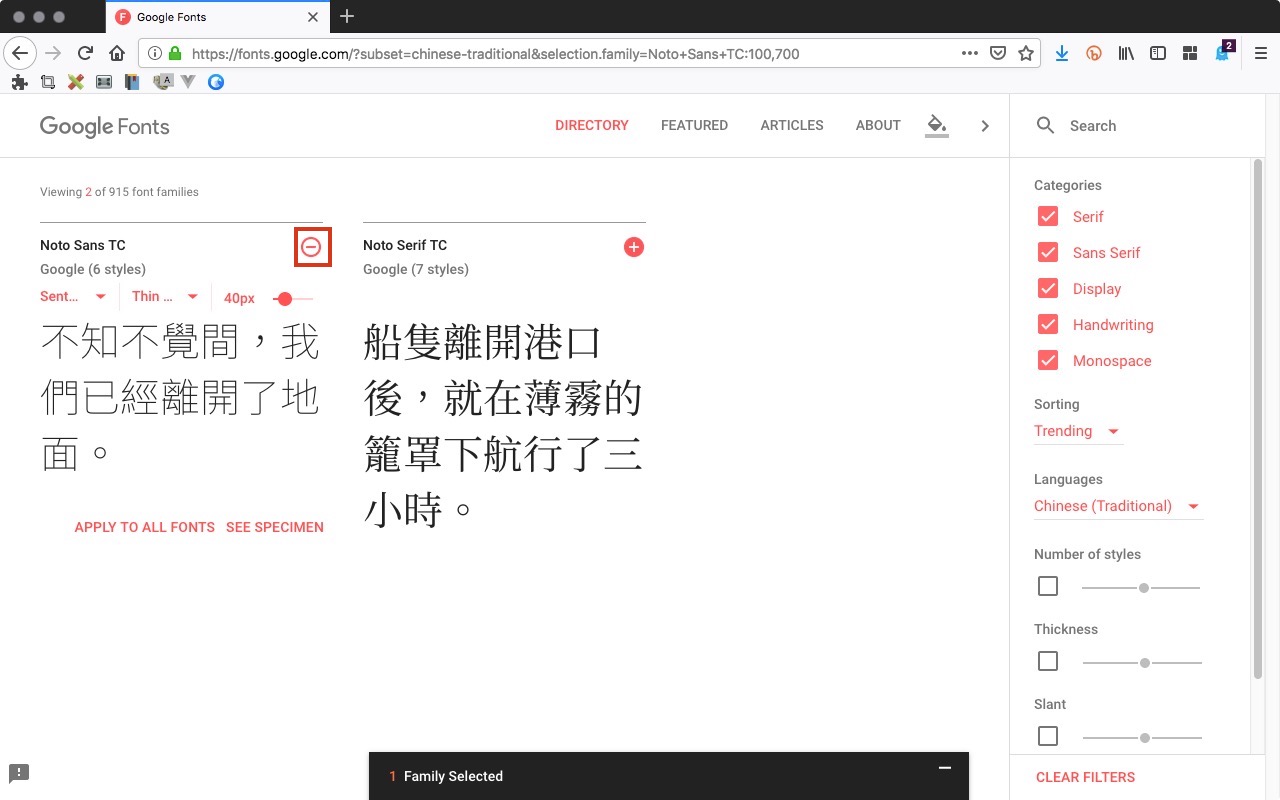Click CLEAR FILTERS
The width and height of the screenshot is (1280, 800).
click(1085, 777)
